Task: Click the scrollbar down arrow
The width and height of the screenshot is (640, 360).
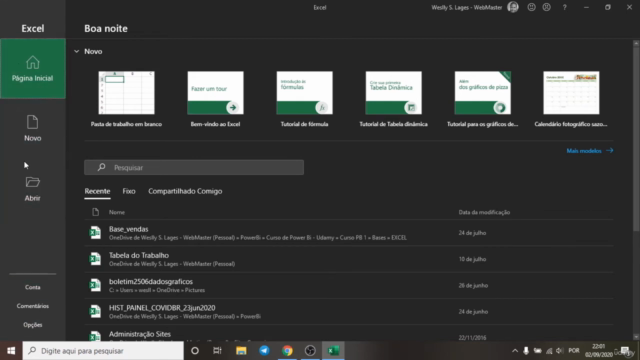Action: pyautogui.click(x=636, y=337)
